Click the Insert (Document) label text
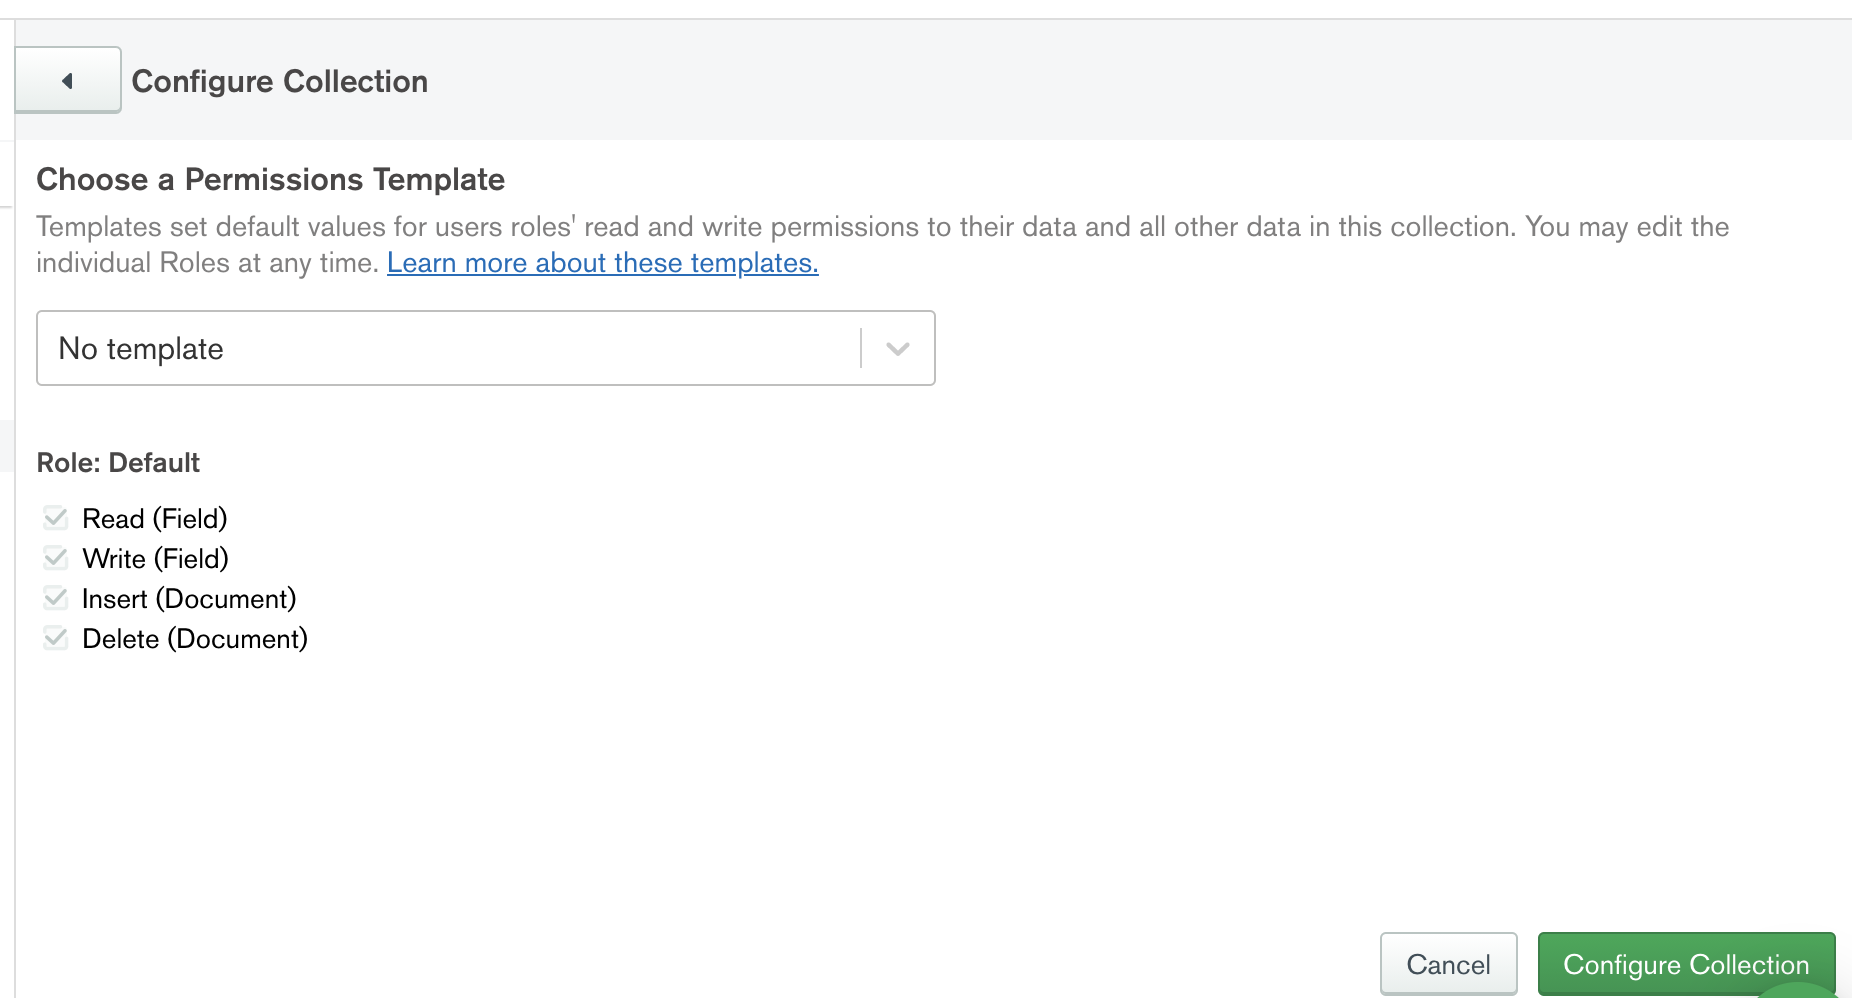Viewport: 1852px width, 998px height. (x=189, y=599)
